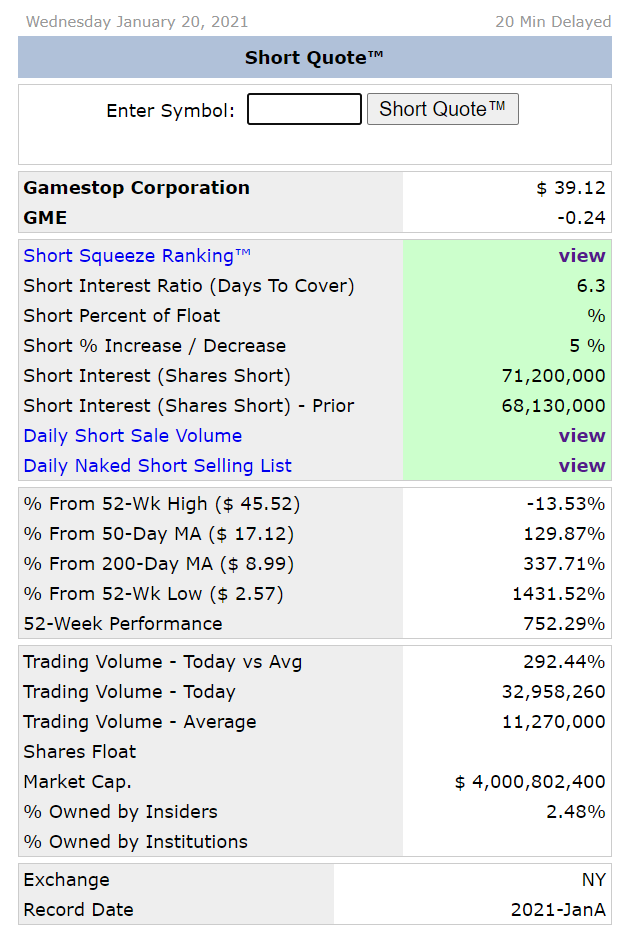This screenshot has height=951, width=629.
Task: Open the Short Squeeze Ranking™ link
Action: tap(137, 256)
